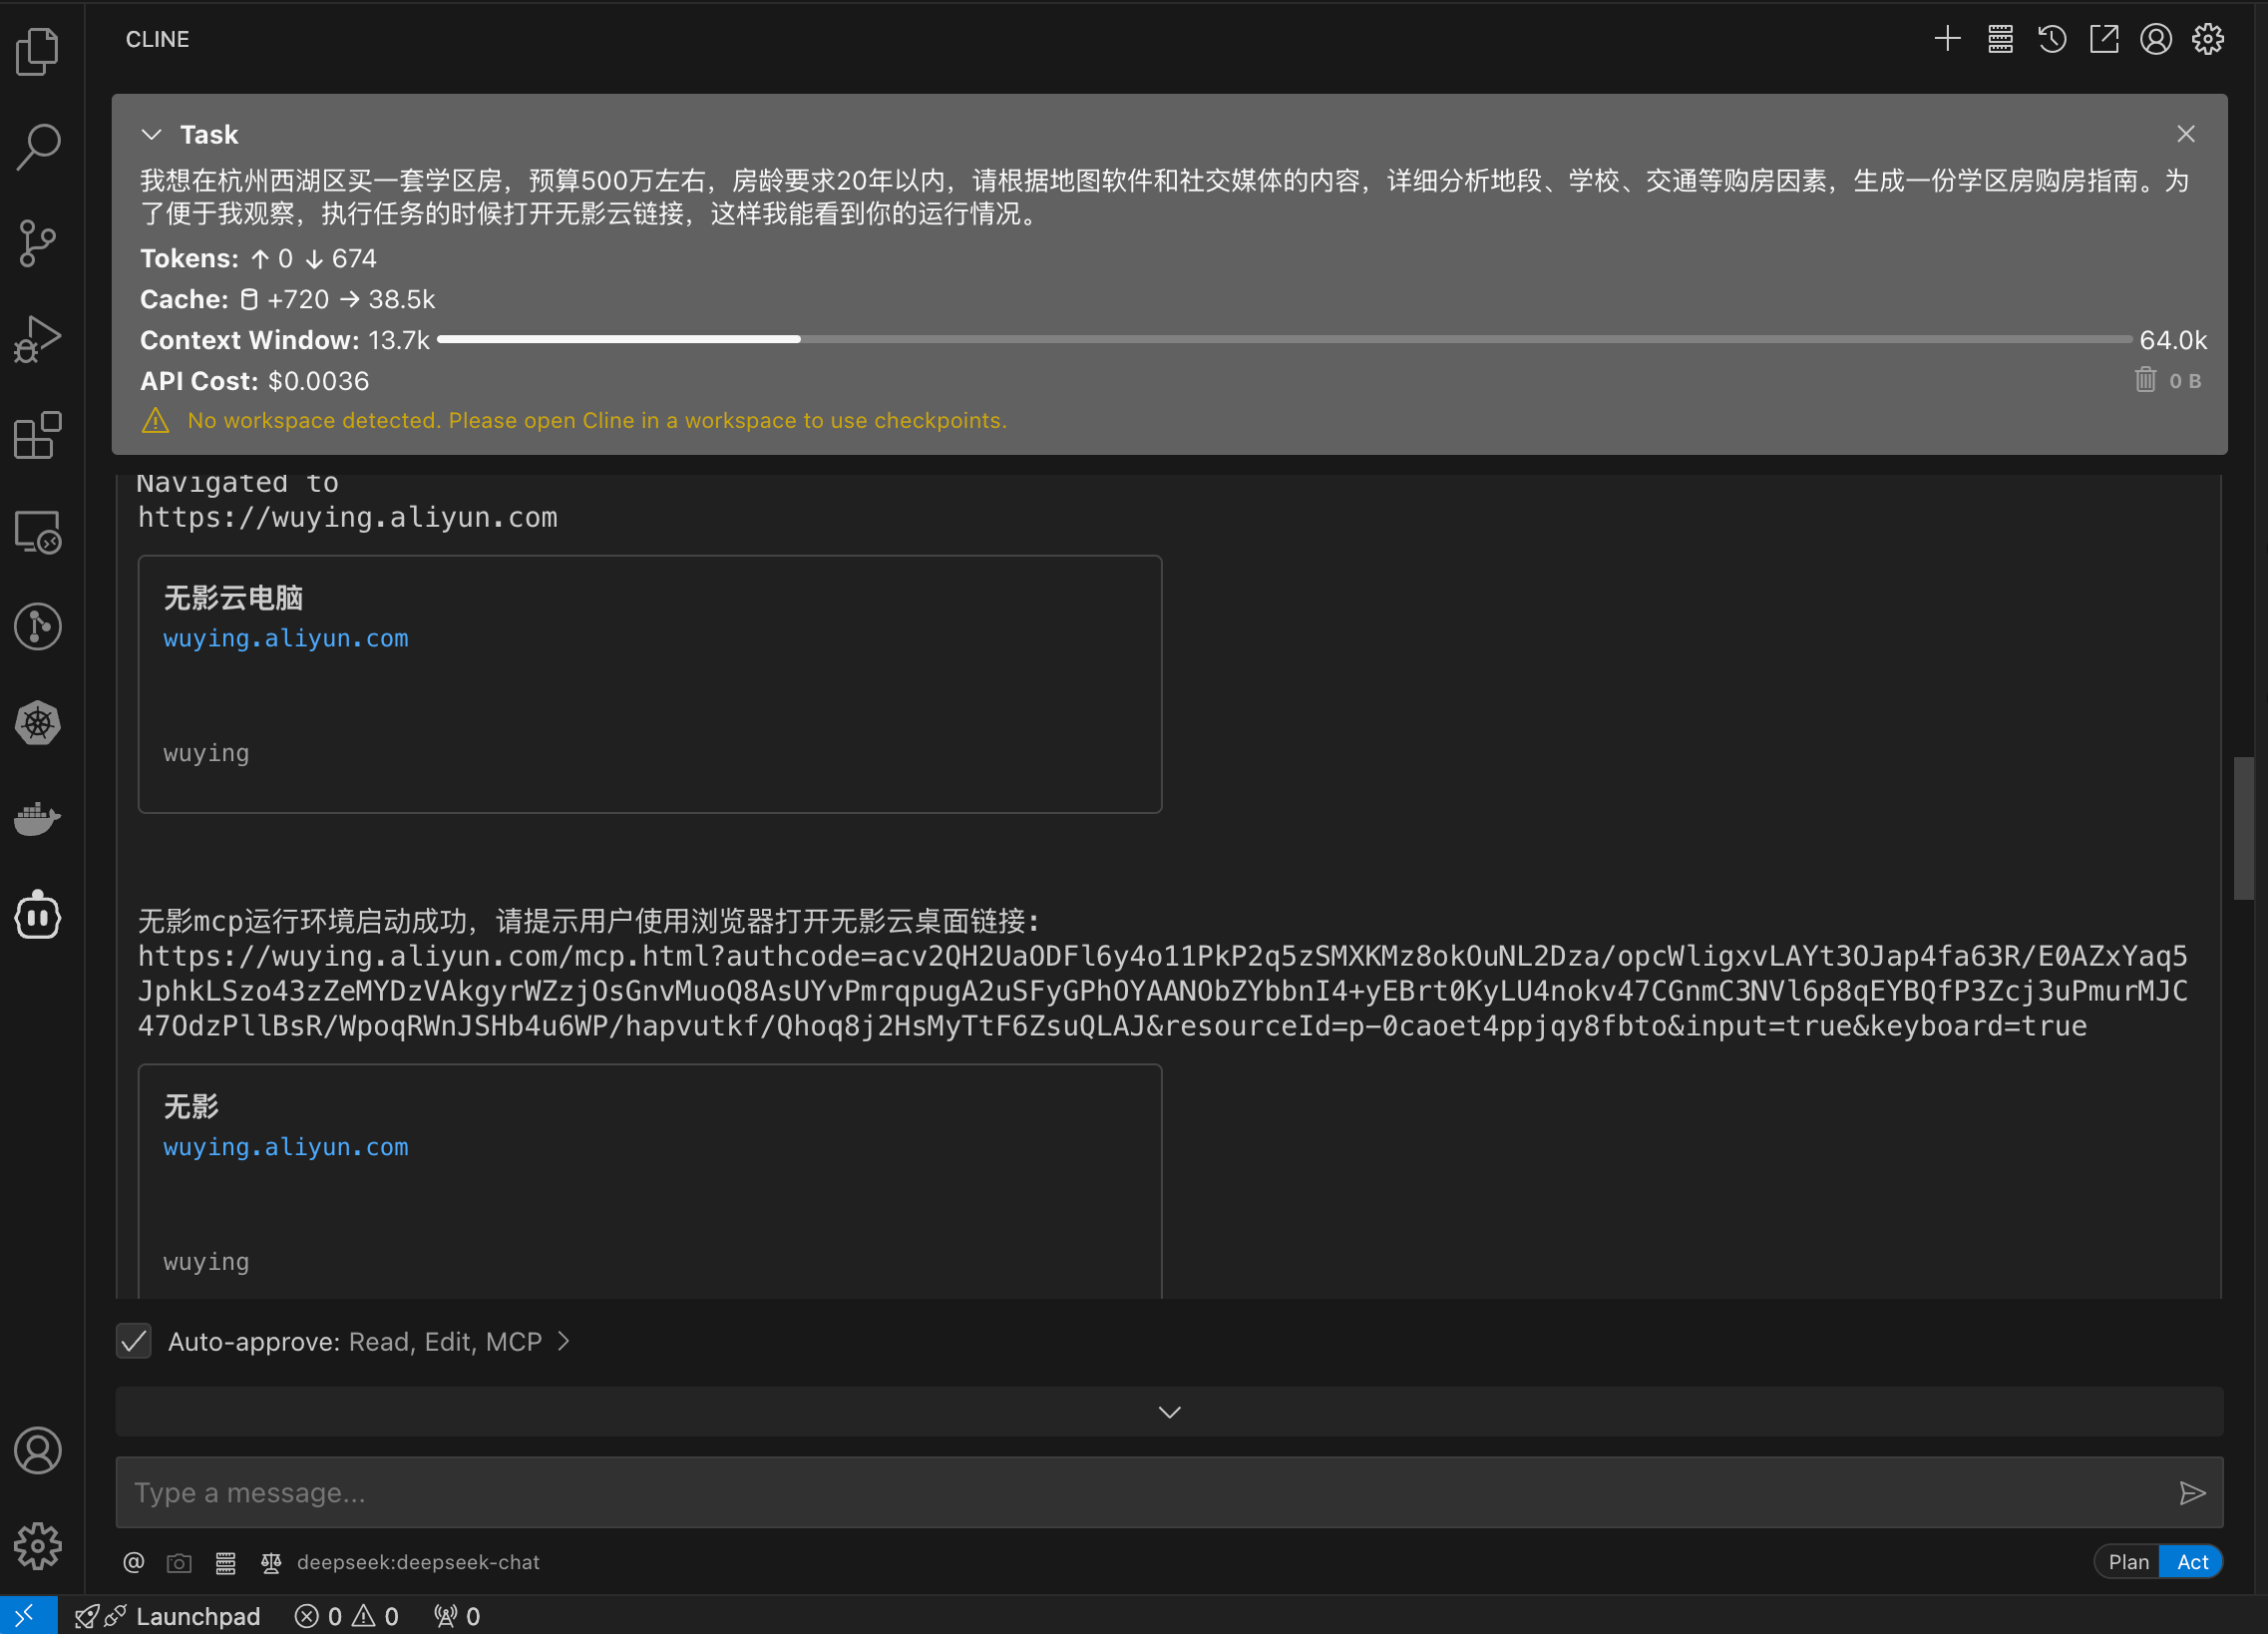Switch to Act mode
Screen dimensions: 2268x1634
coord(2191,1561)
